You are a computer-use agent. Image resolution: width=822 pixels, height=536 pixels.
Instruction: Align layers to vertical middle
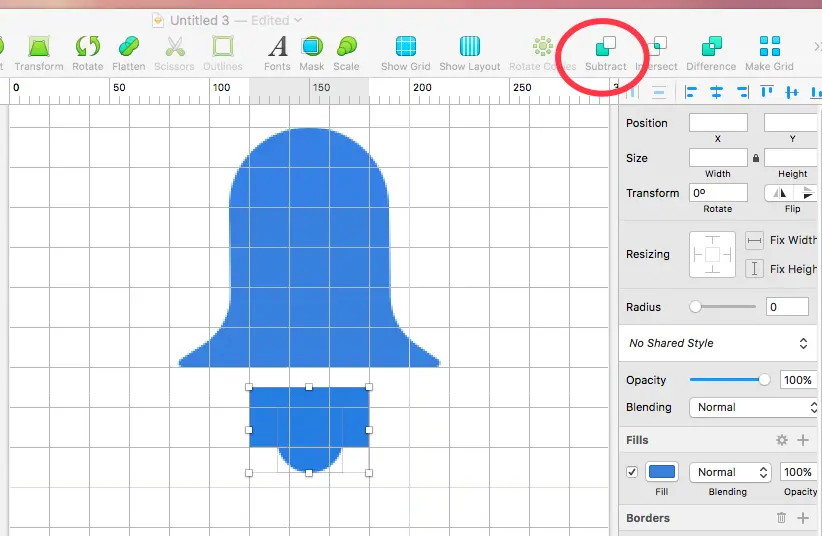(x=792, y=92)
